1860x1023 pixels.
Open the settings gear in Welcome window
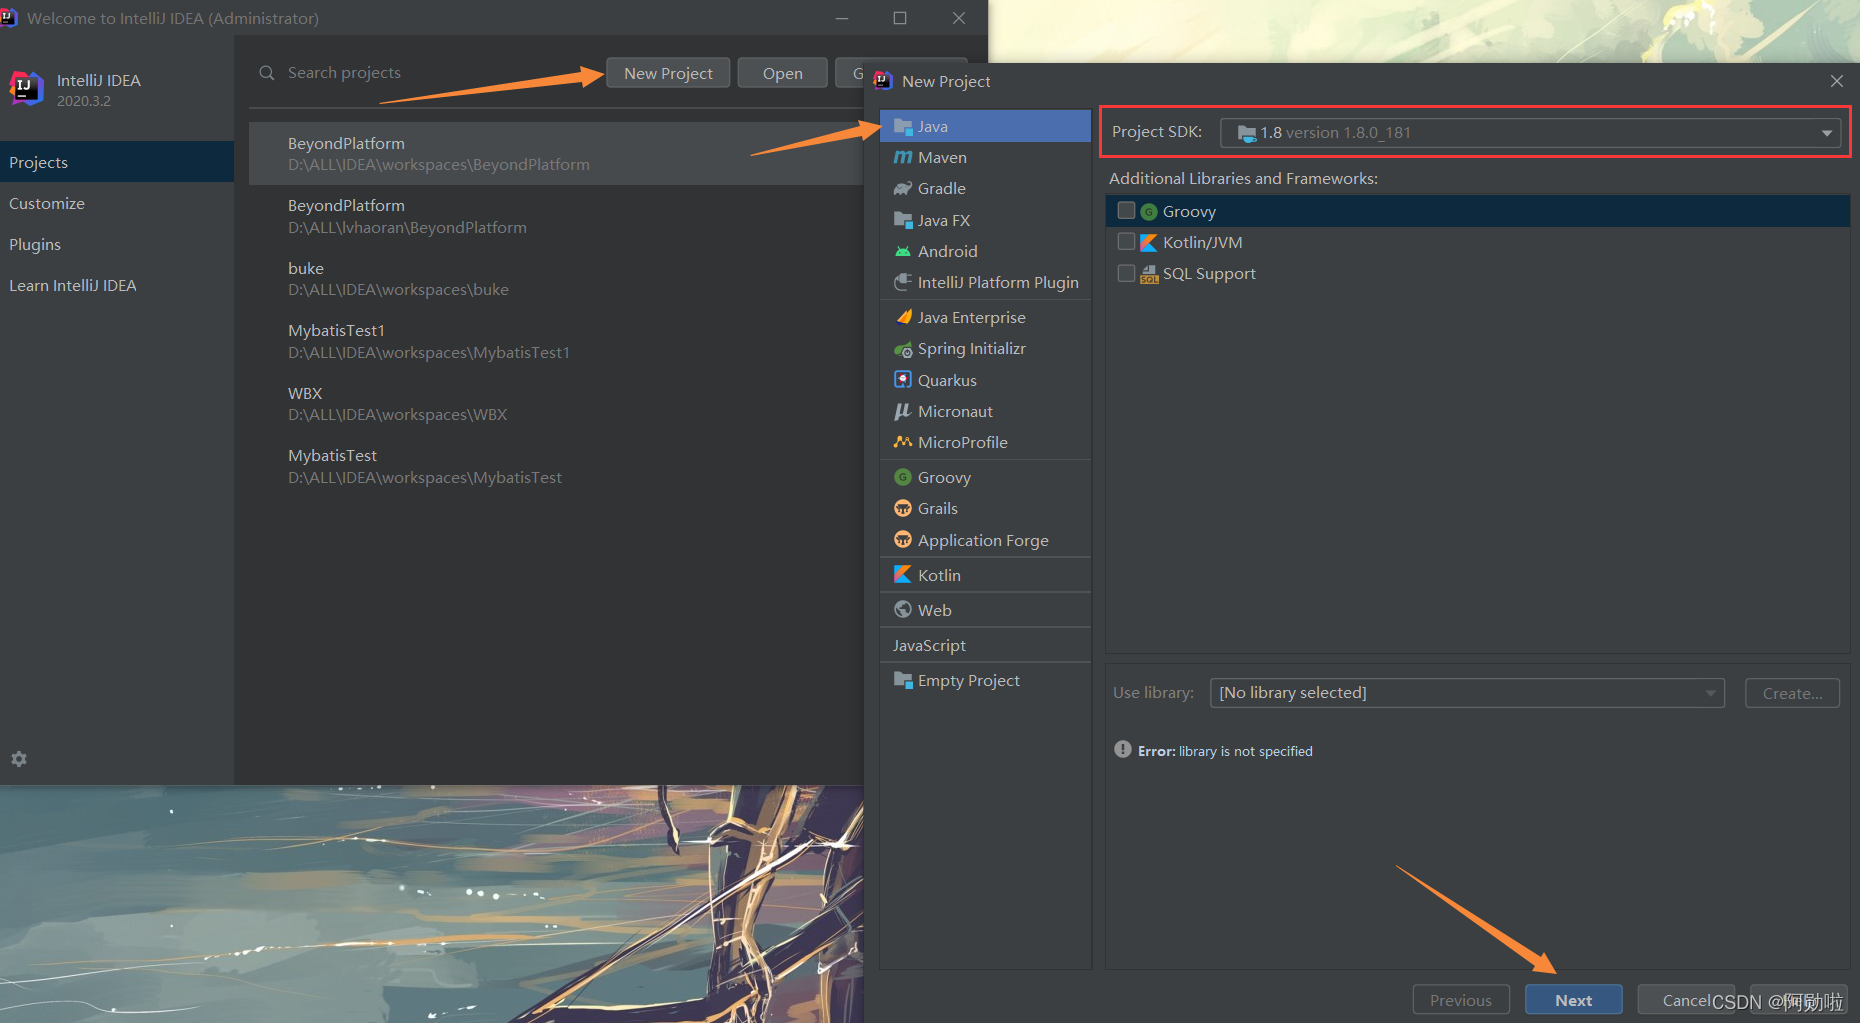19,759
